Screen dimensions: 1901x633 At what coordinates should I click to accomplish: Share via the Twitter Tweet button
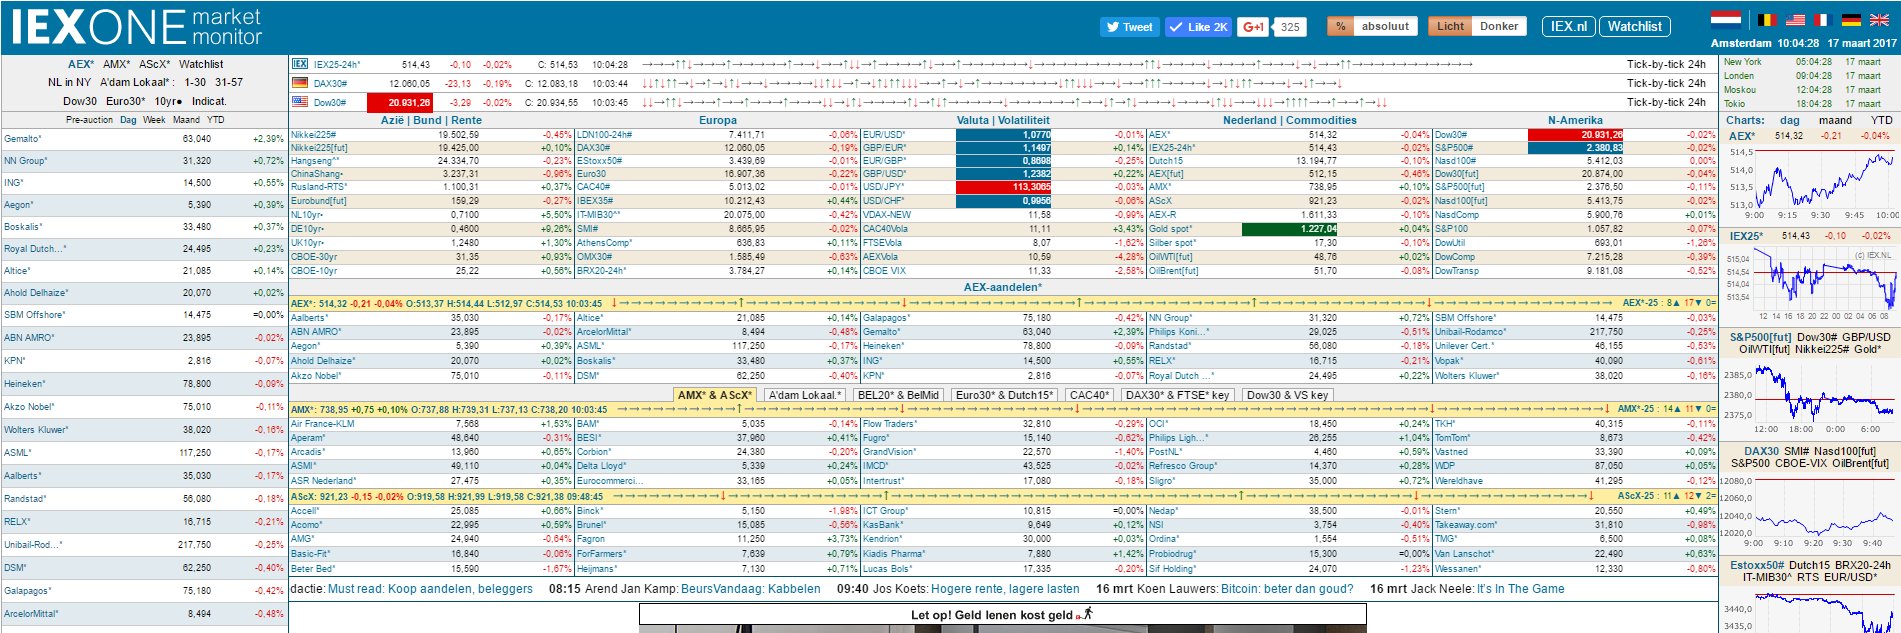(1129, 27)
